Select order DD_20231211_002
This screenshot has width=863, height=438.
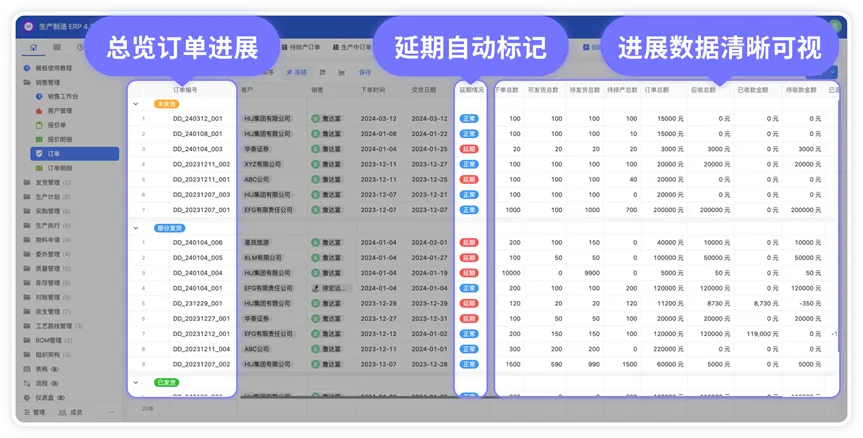[201, 164]
